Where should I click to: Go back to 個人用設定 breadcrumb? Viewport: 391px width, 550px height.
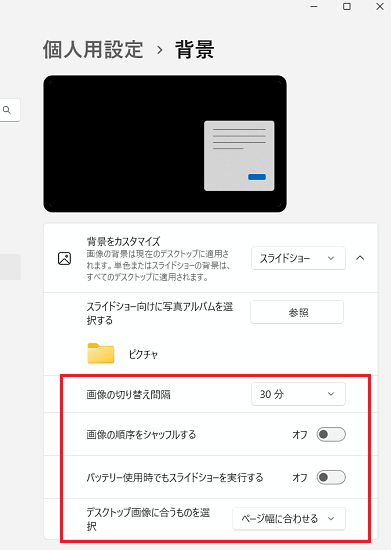click(x=93, y=49)
